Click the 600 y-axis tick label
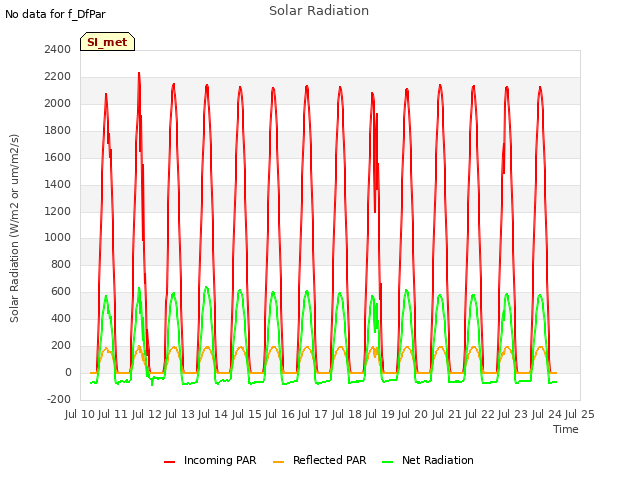Viewport: 640px width, 480px height. 61,291
